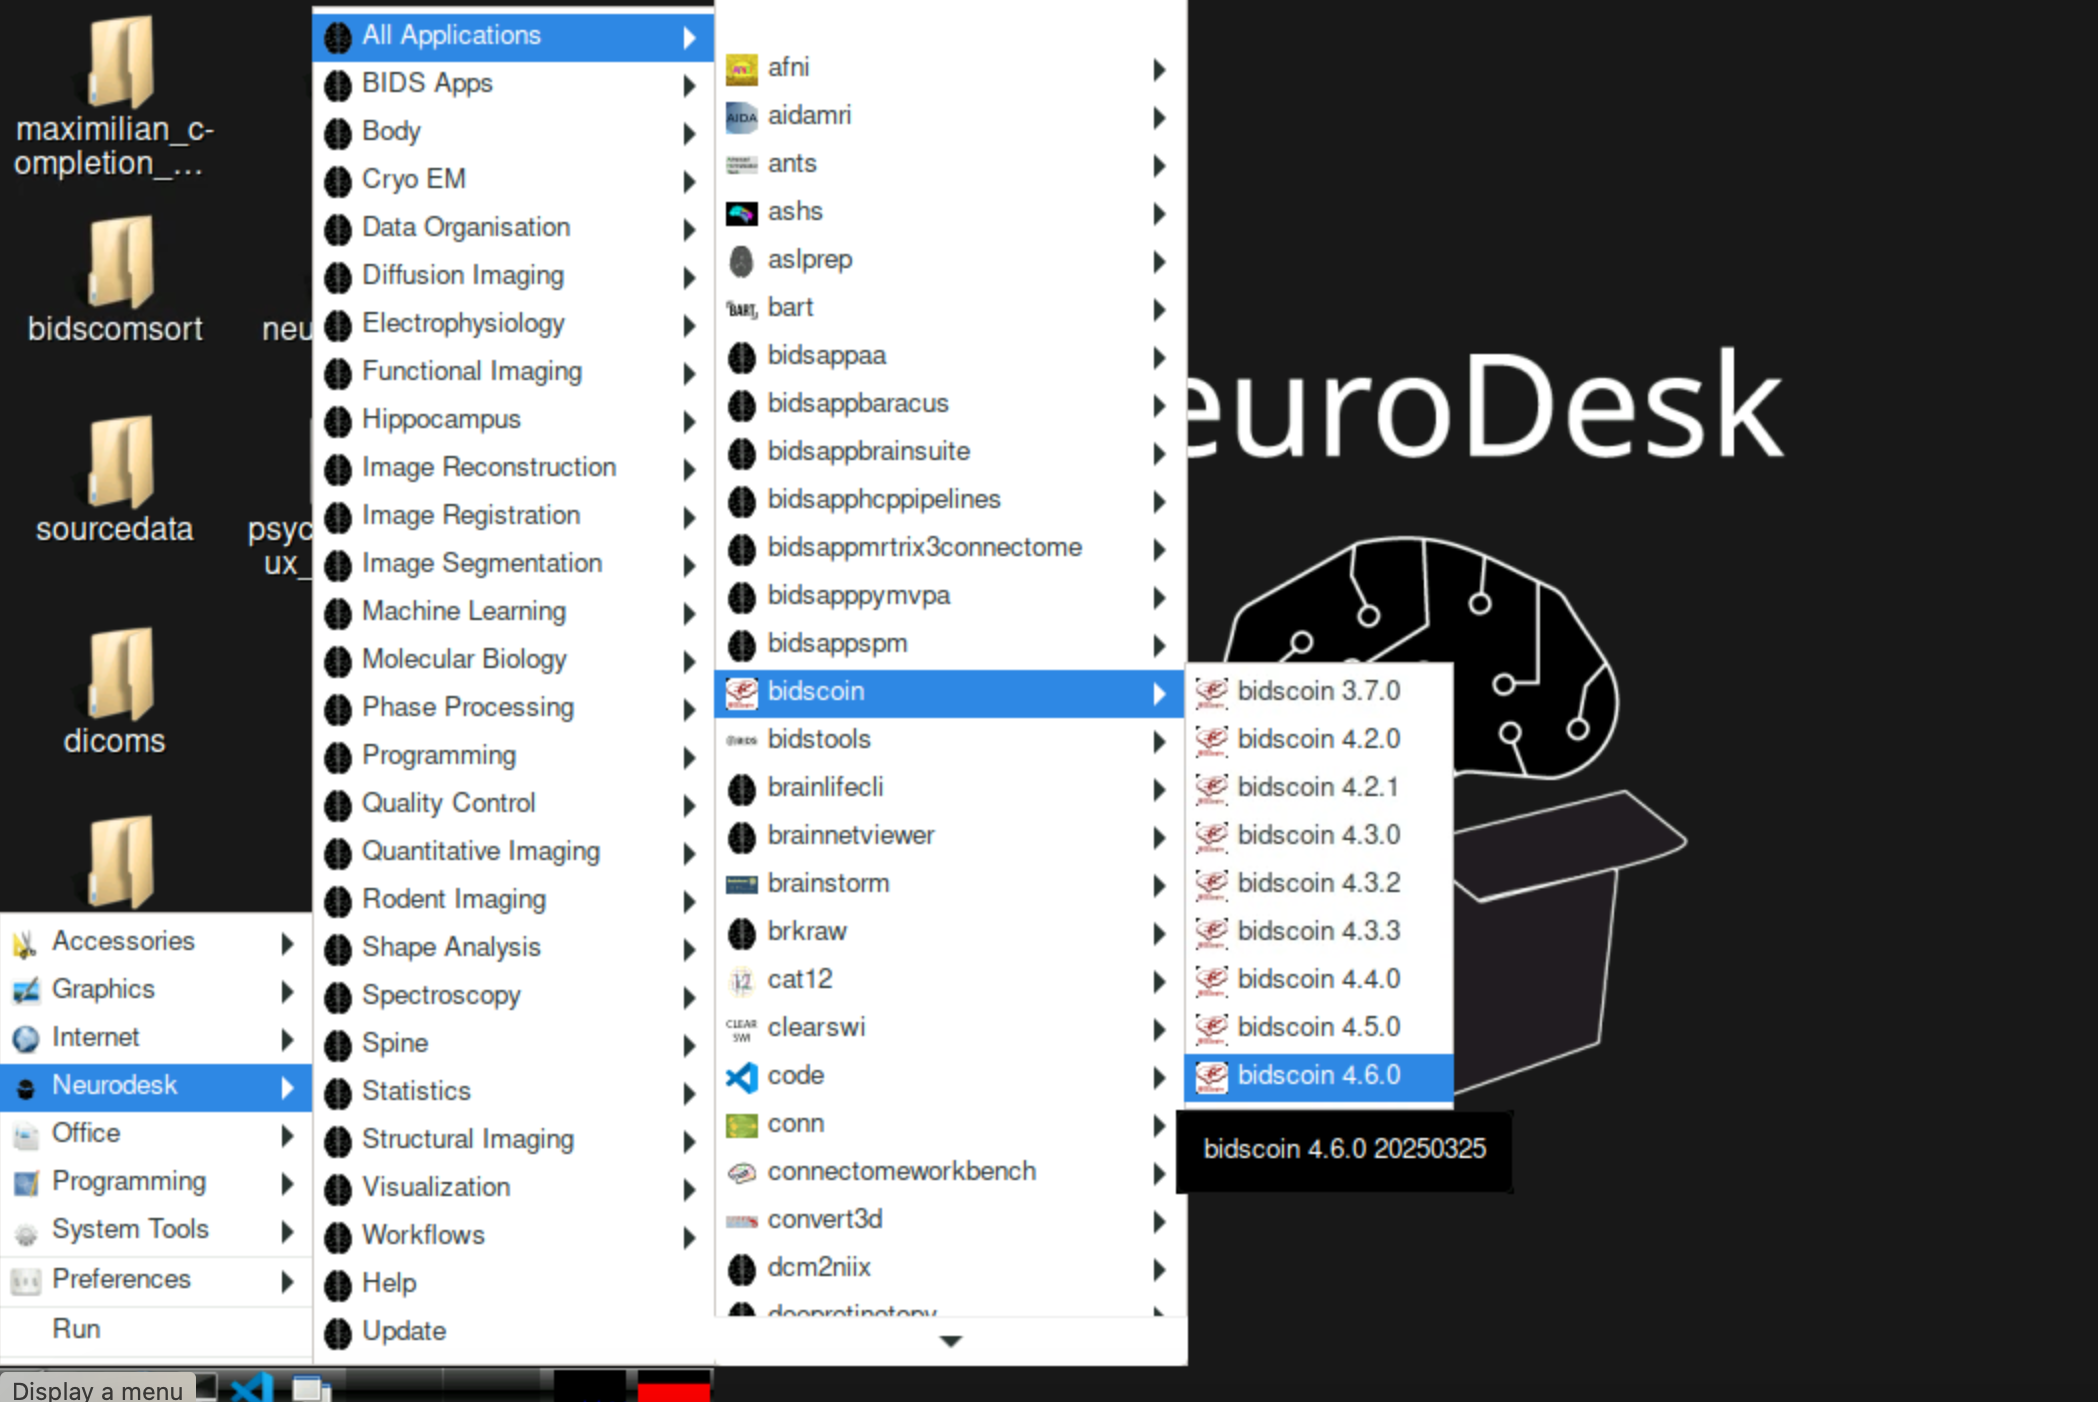This screenshot has height=1402, width=2098.
Task: Click the System Tools gear icon
Action: coord(25,1232)
